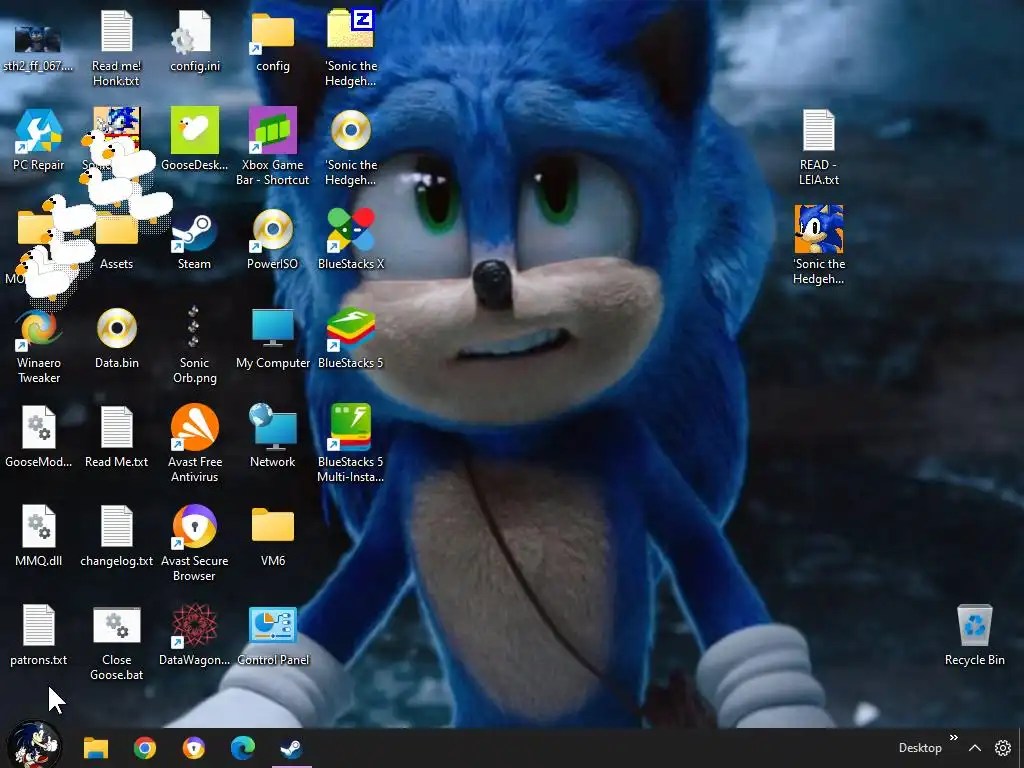
Task: Launch Google Chrome from the taskbar
Action: pos(145,748)
